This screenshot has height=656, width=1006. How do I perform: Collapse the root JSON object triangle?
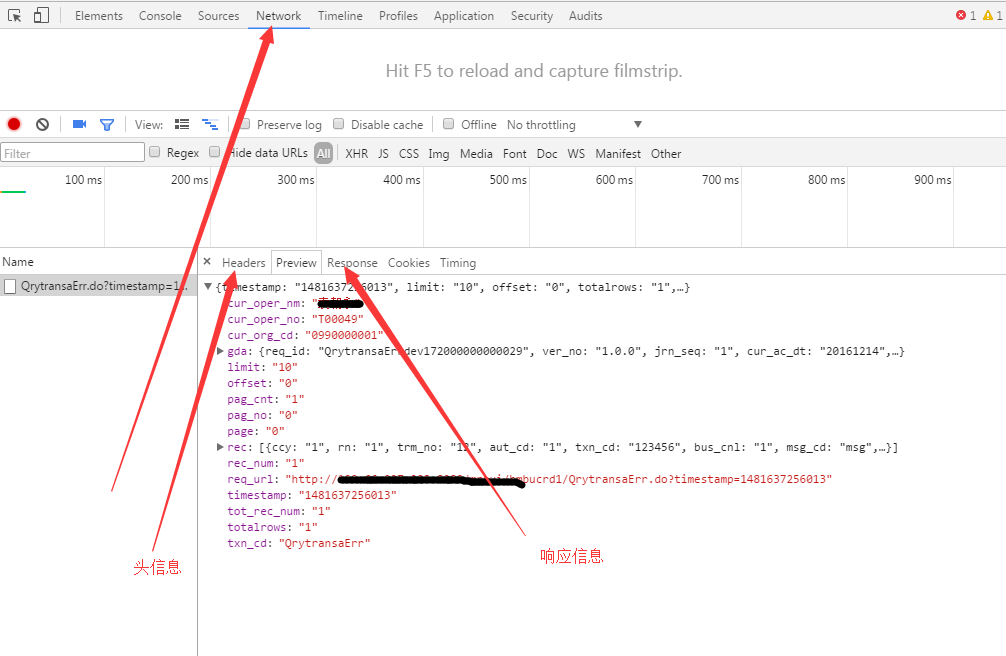[x=208, y=287]
